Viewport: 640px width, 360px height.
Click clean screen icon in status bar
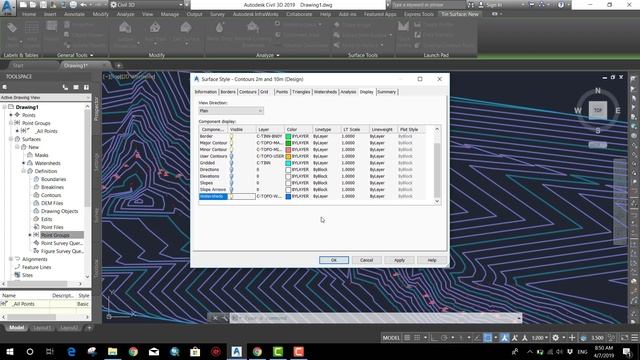624,338
